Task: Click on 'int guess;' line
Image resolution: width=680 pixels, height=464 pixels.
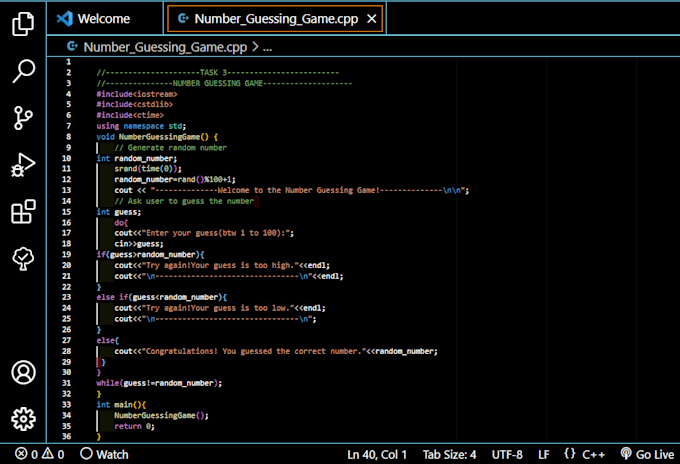Action: coord(118,212)
